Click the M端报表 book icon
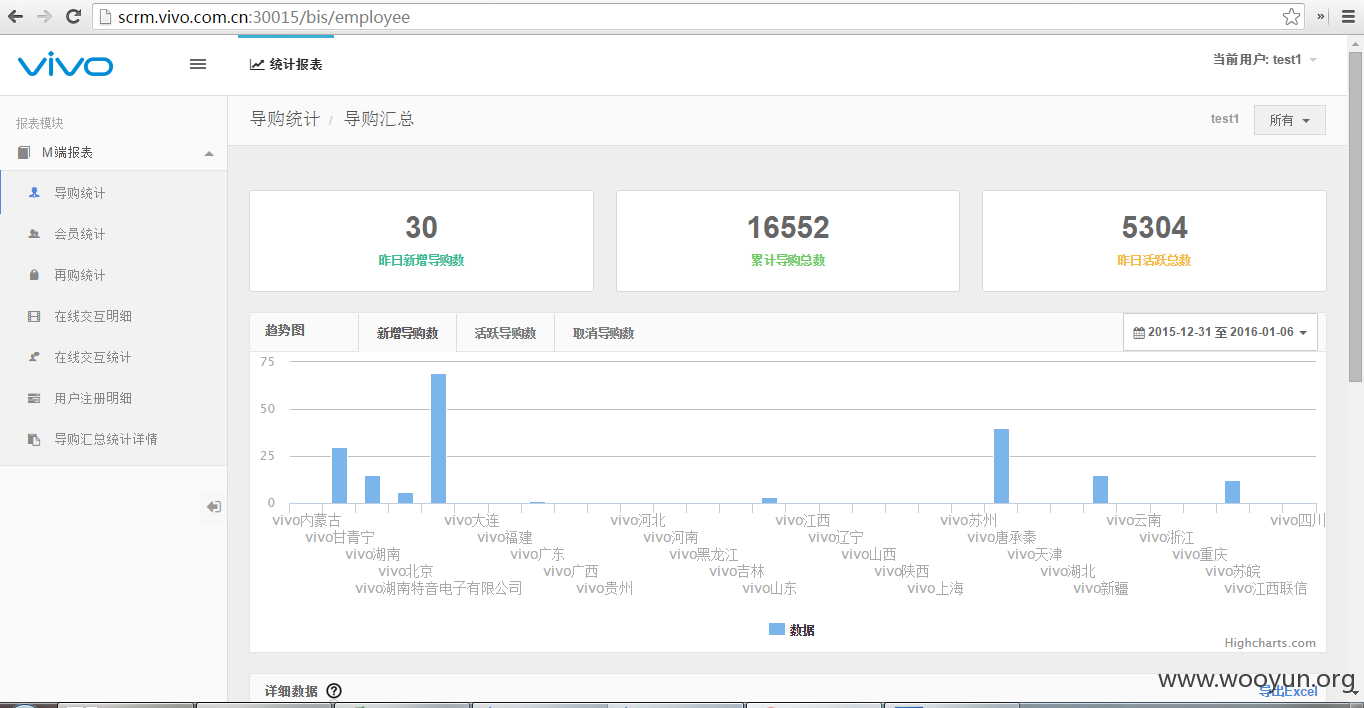1364x708 pixels. 24,153
